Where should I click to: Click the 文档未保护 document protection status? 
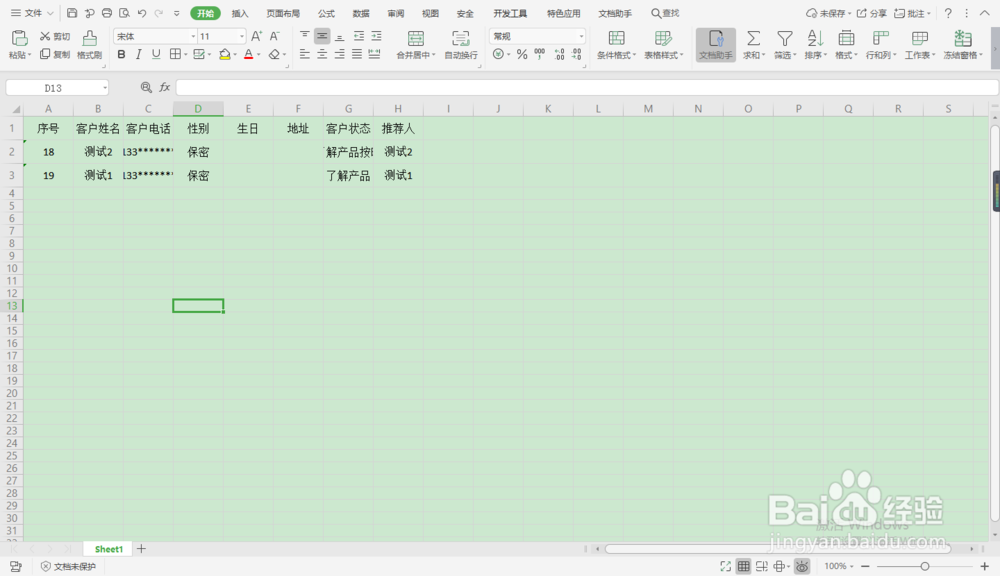68,566
